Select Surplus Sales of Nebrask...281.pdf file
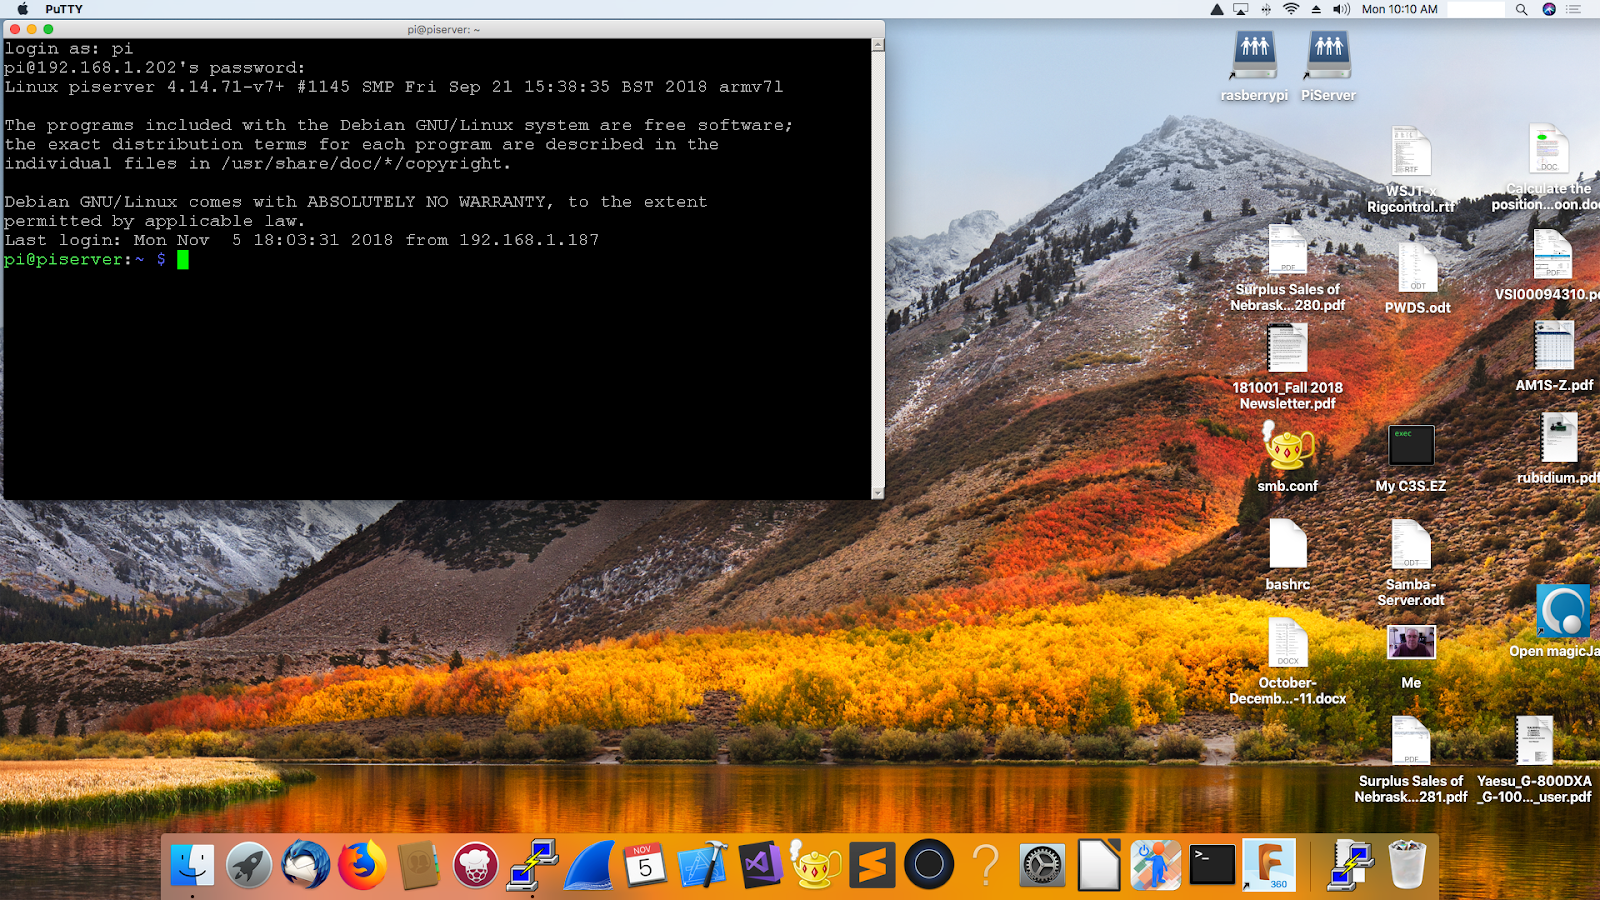The height and width of the screenshot is (900, 1600). [1411, 760]
